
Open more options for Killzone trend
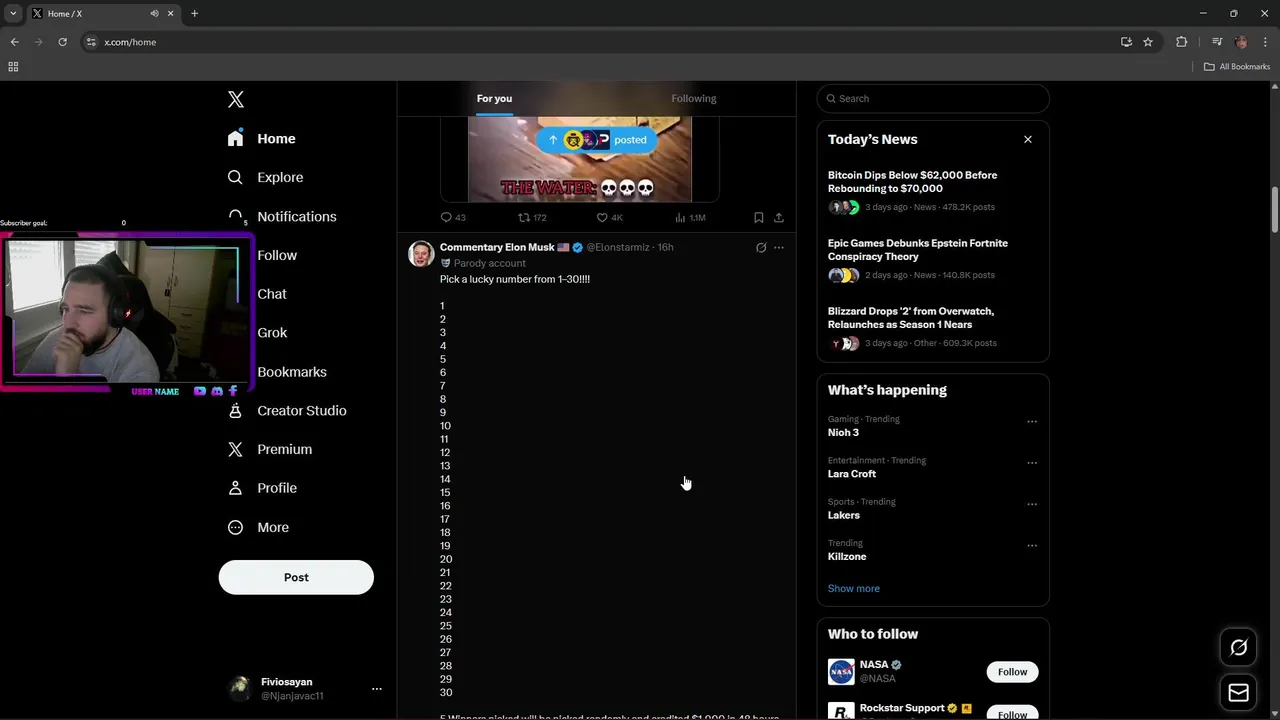[1032, 546]
